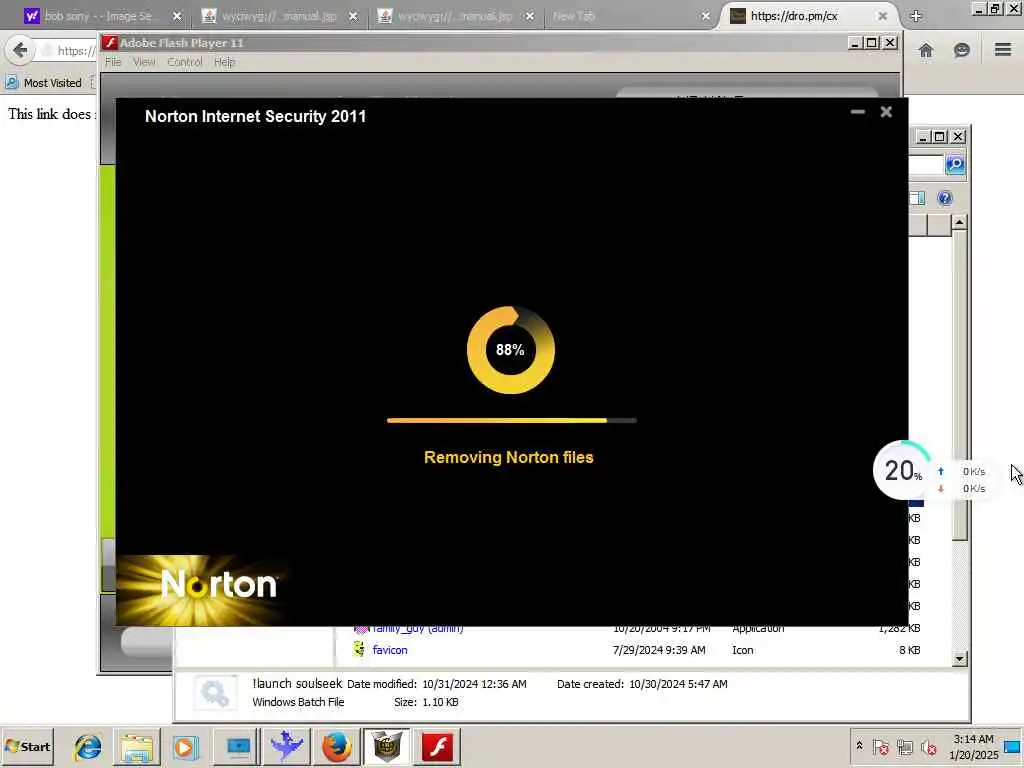Open the clock showing 3:14 AM
The width and height of the screenshot is (1024, 768).
coord(974,746)
